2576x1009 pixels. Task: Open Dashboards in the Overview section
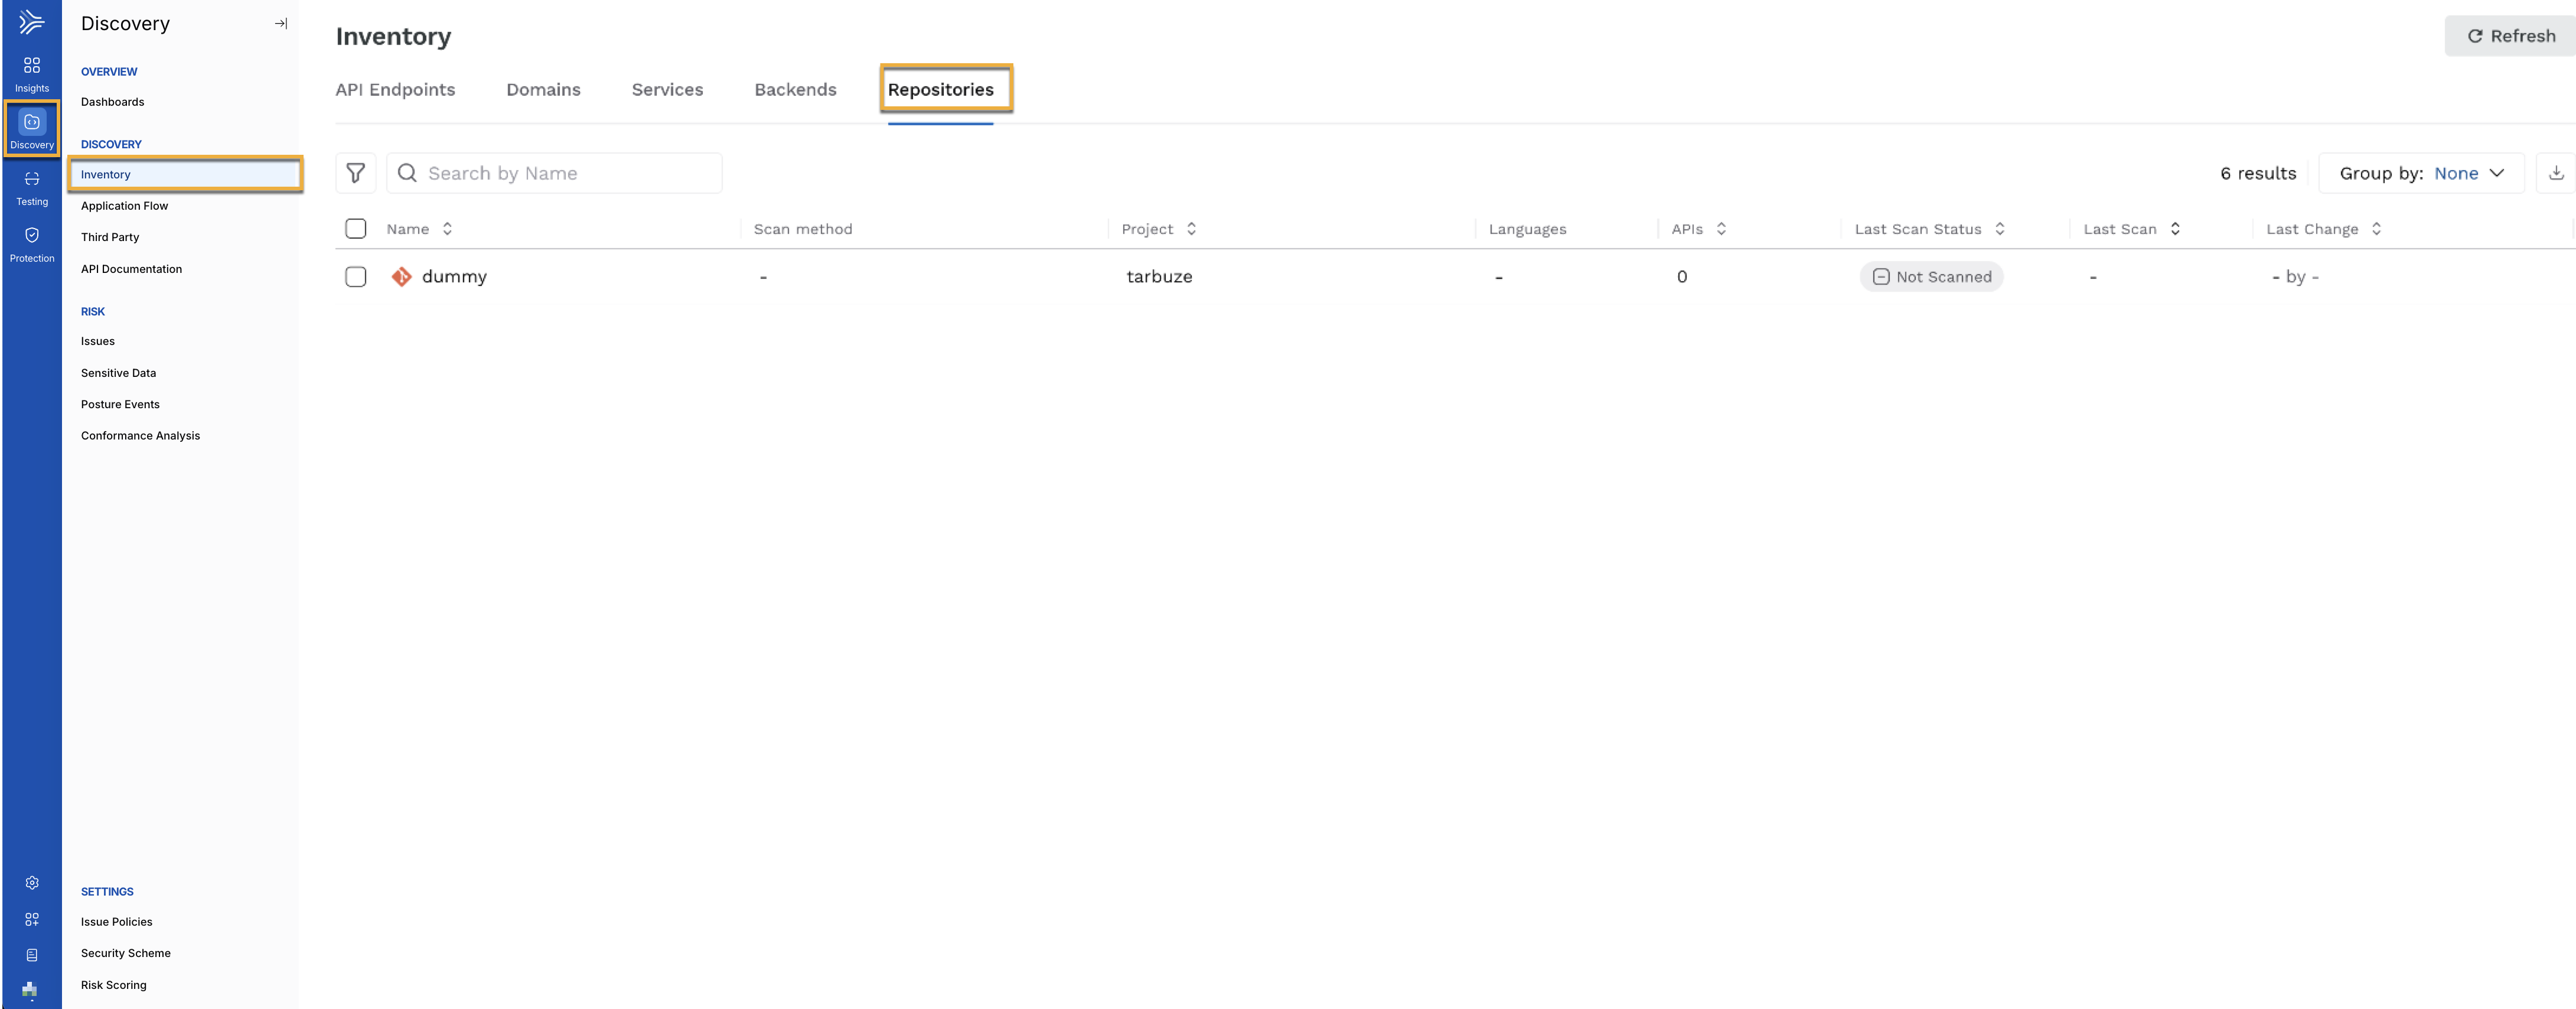112,102
